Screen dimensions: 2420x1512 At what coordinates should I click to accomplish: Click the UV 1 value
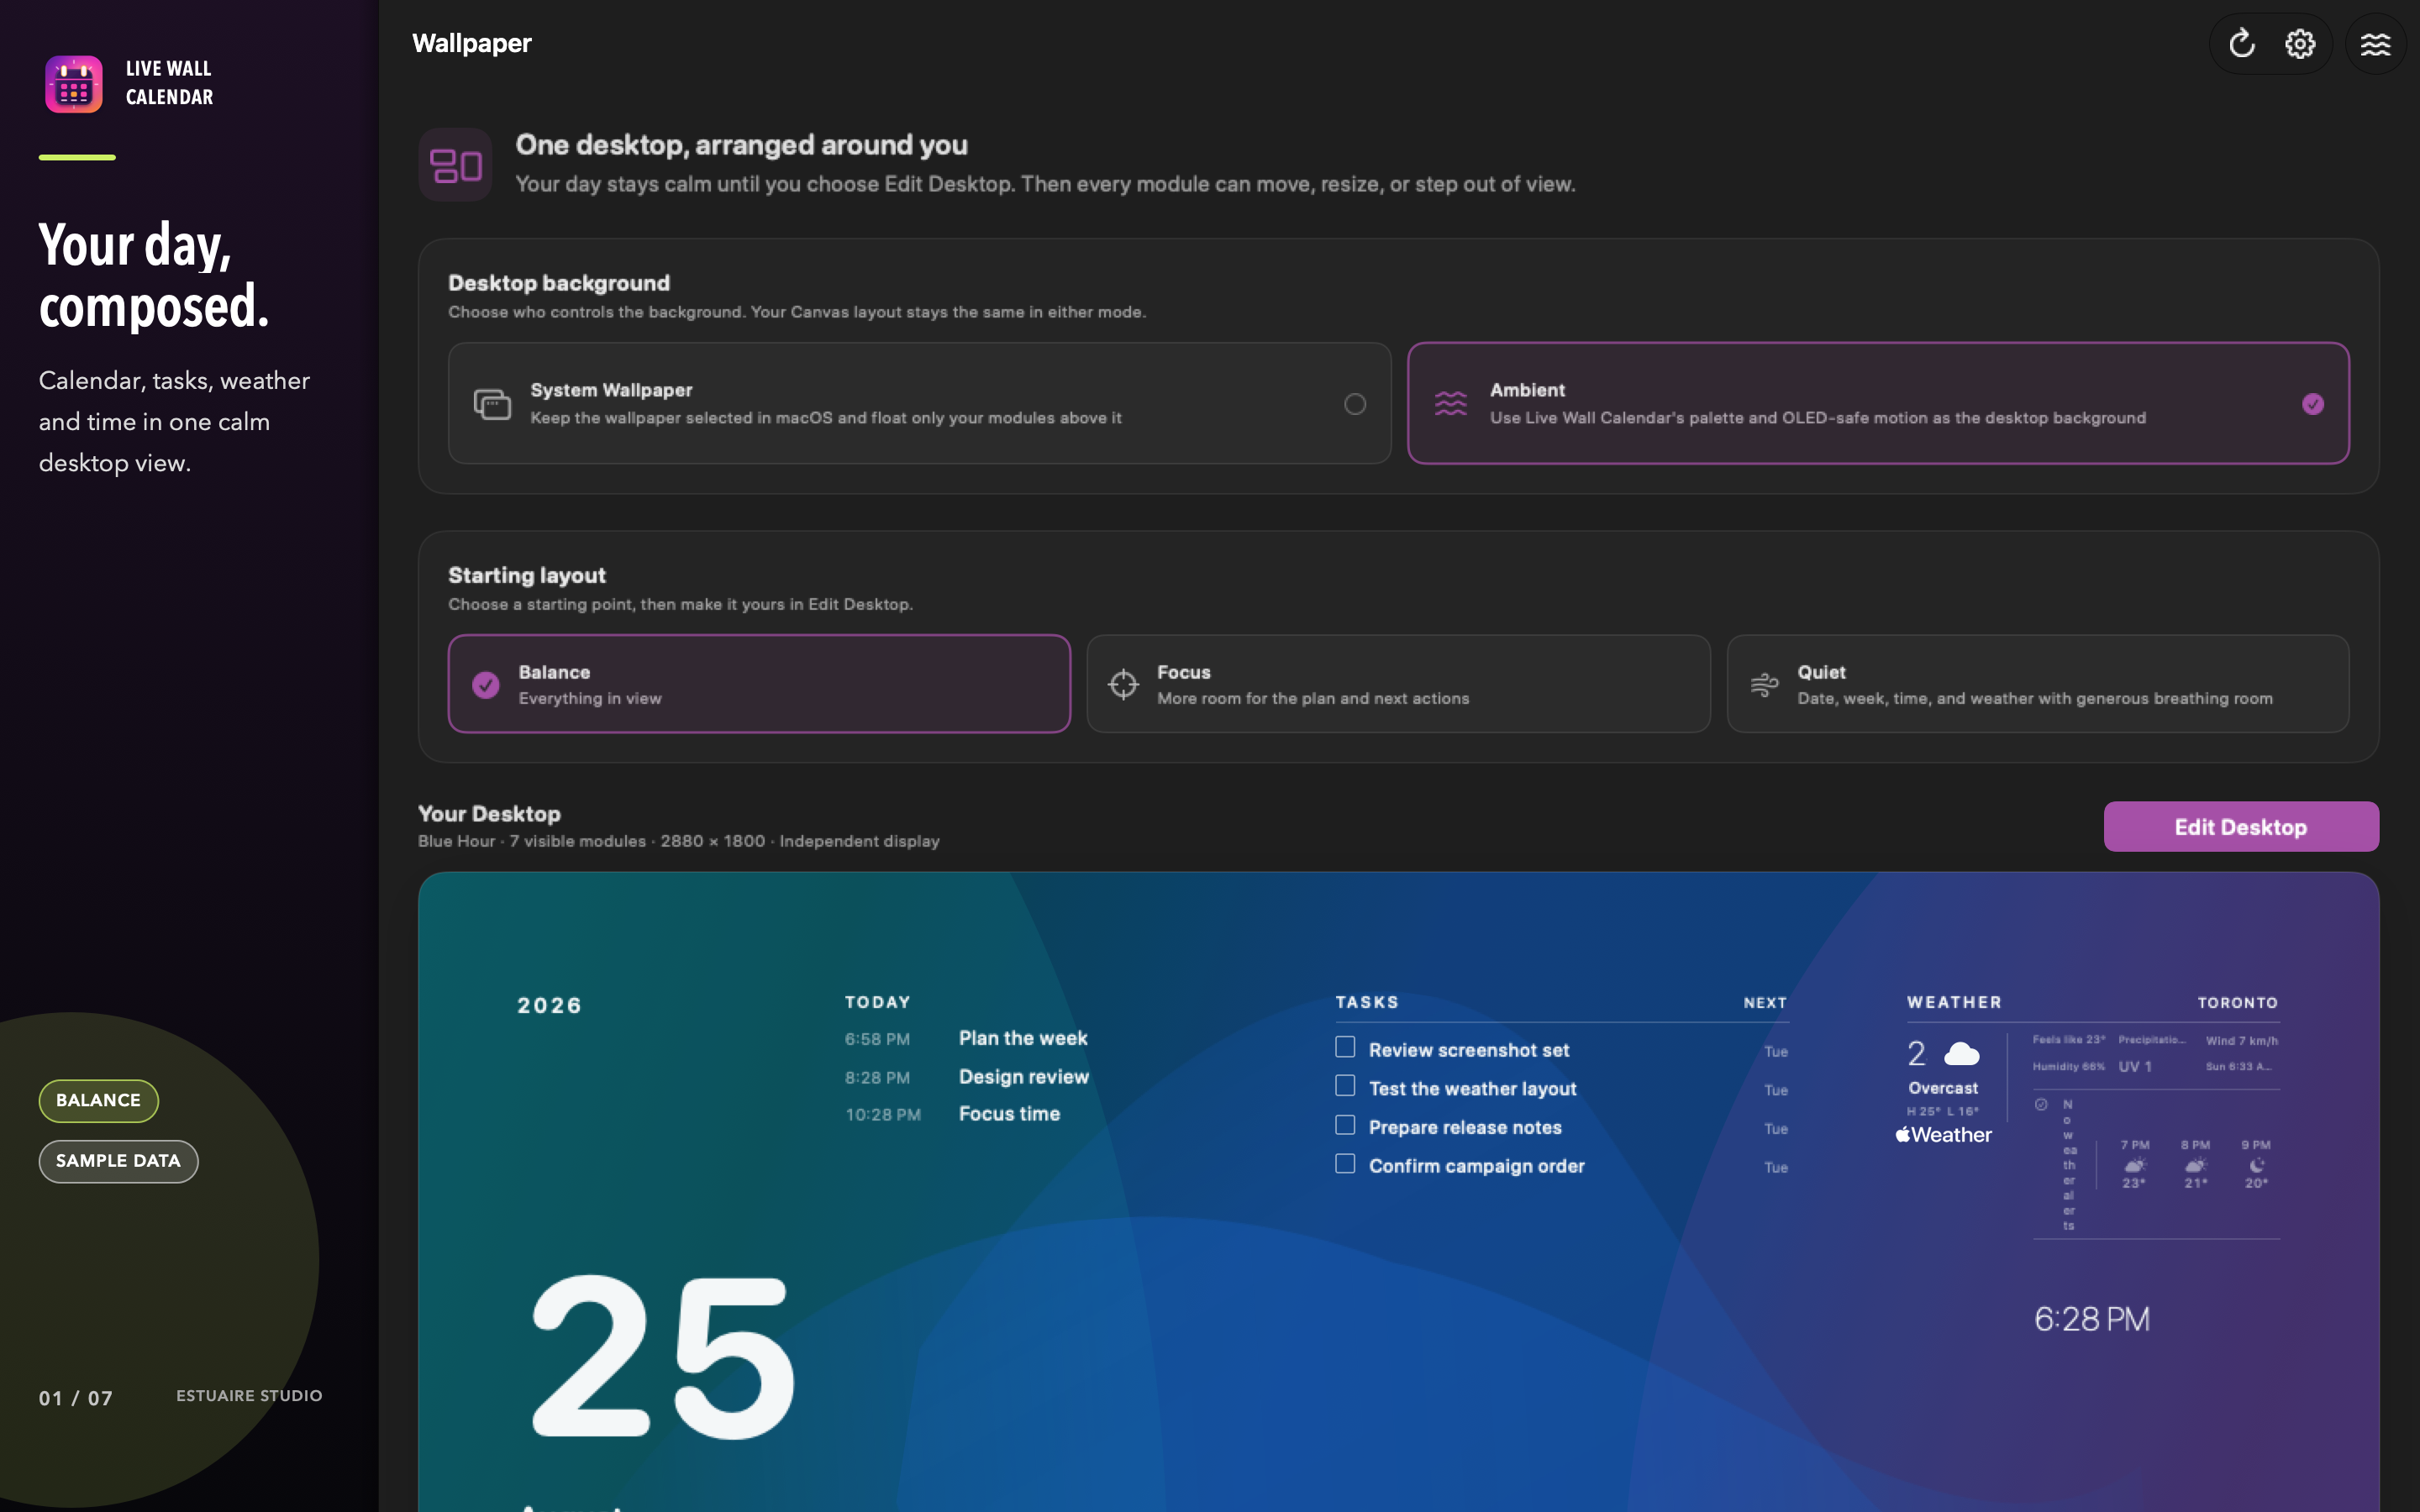[2134, 1067]
